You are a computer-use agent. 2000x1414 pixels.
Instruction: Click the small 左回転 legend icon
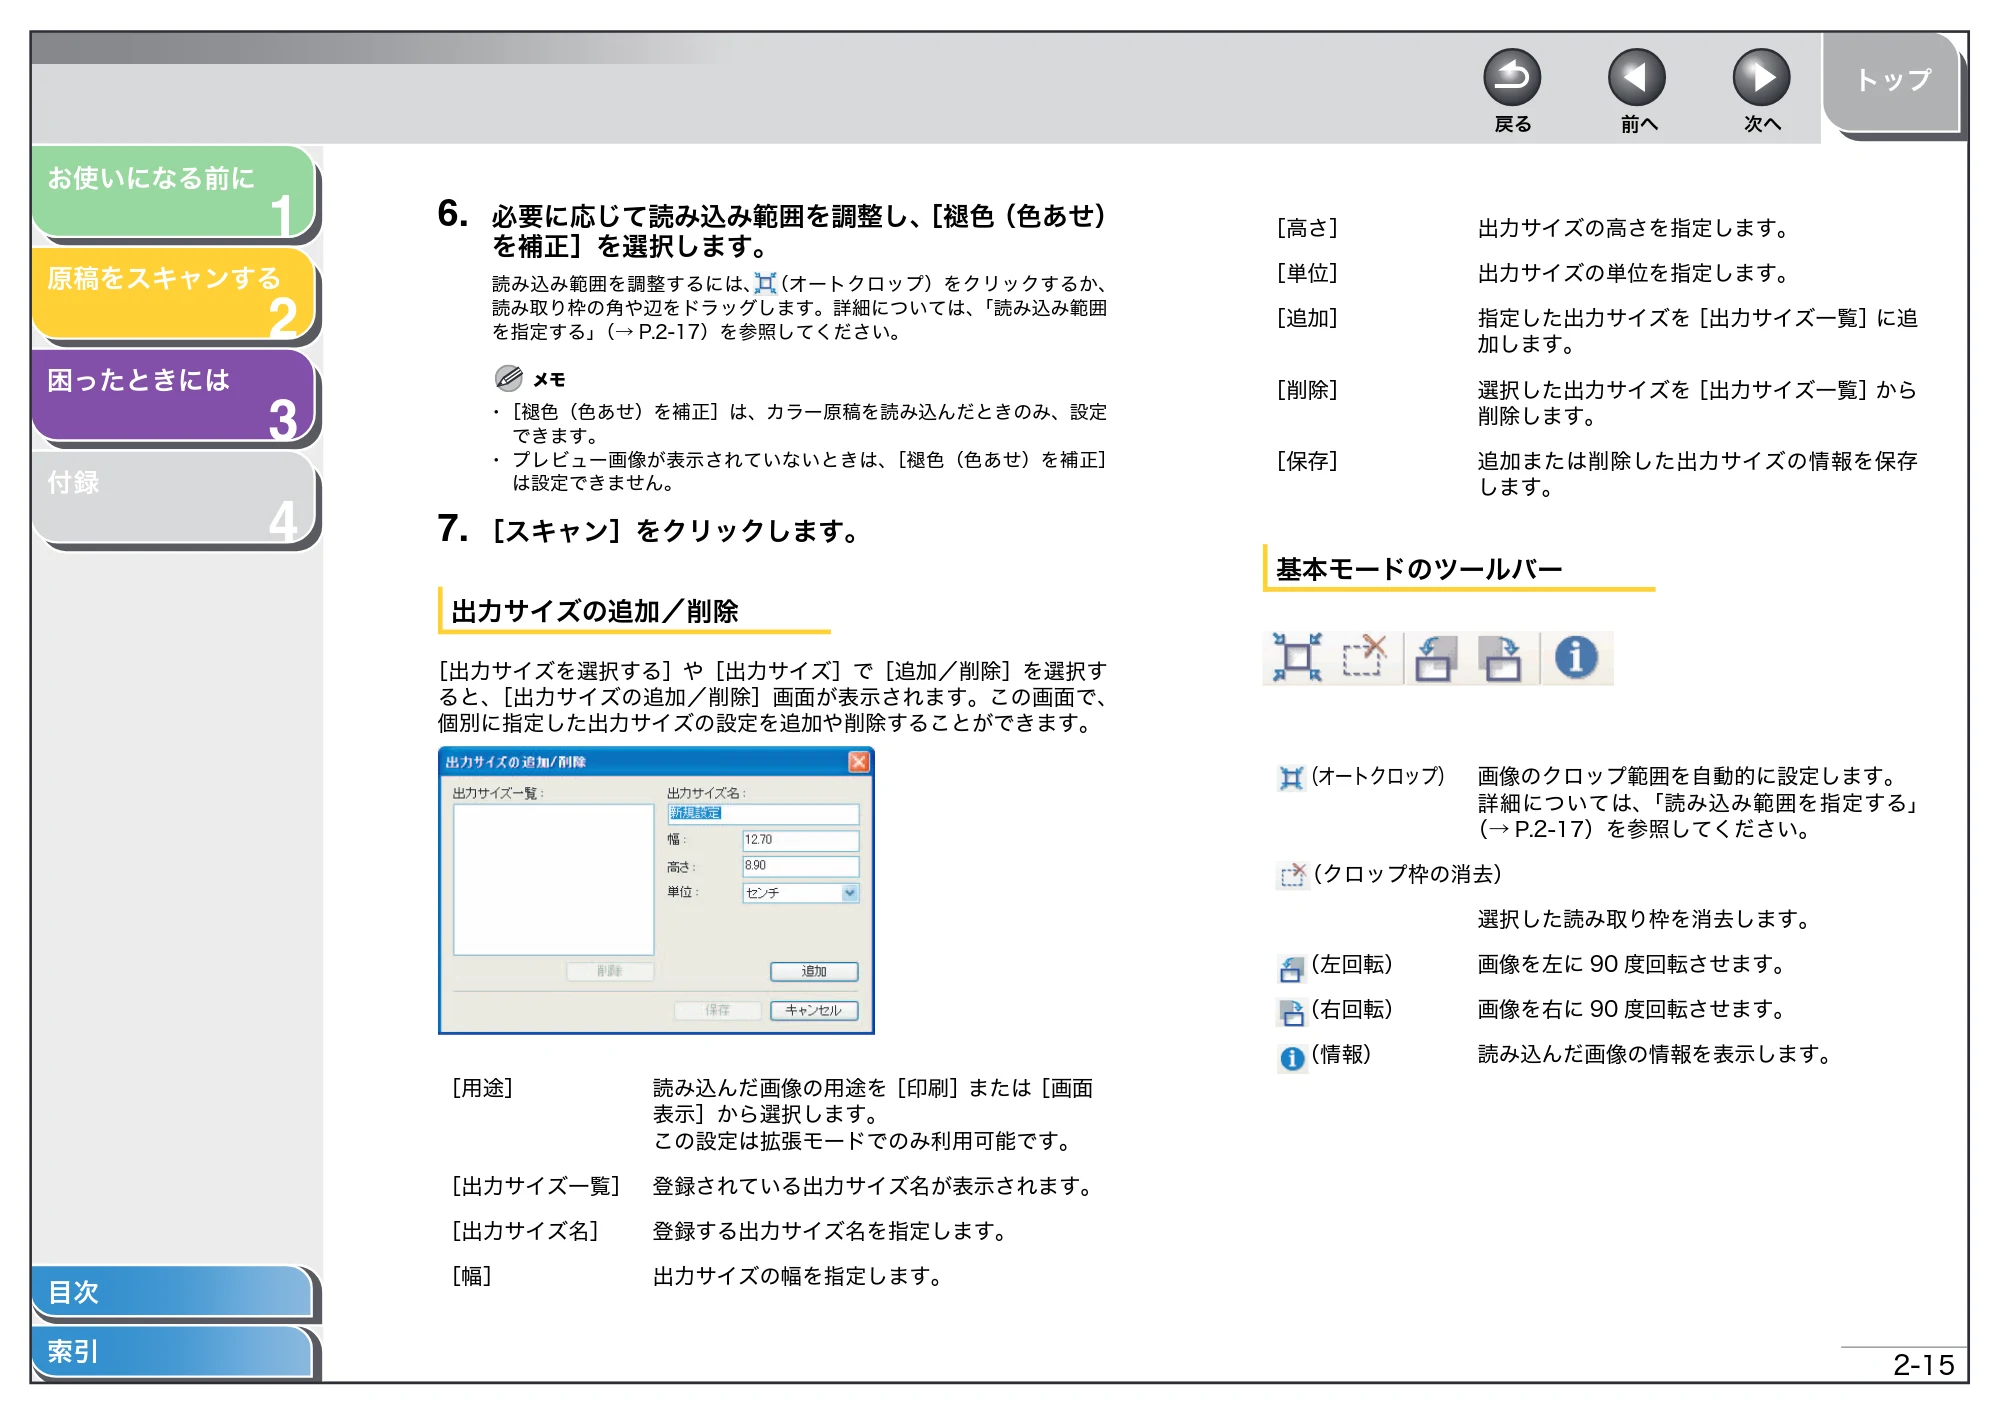(x=1292, y=968)
